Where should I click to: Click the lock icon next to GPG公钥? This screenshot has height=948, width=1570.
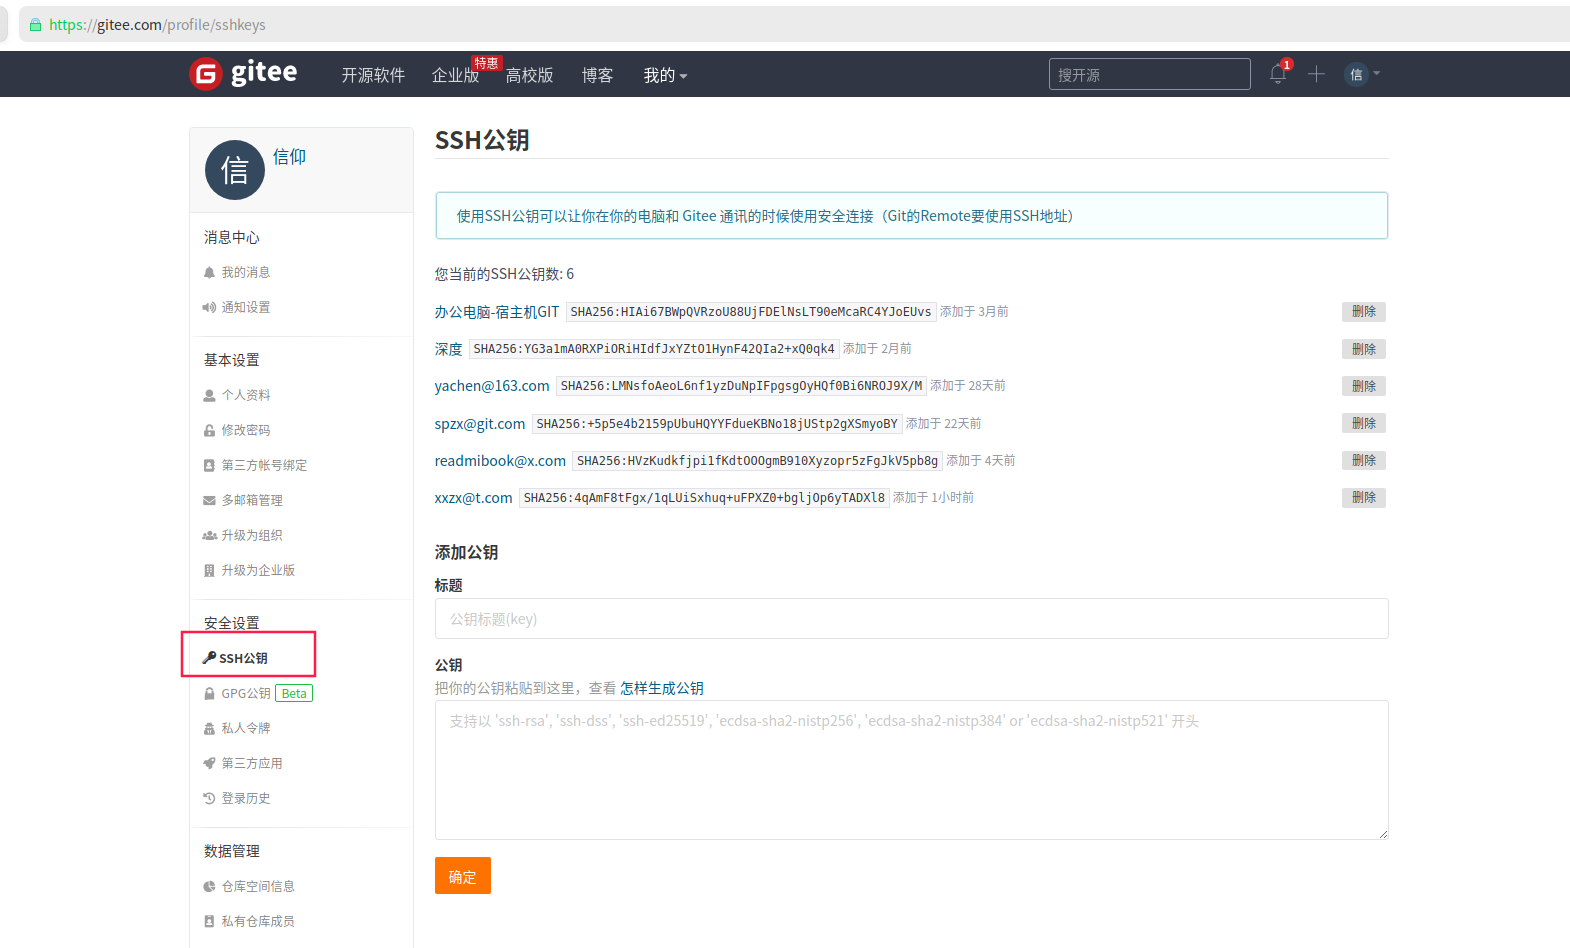209,693
